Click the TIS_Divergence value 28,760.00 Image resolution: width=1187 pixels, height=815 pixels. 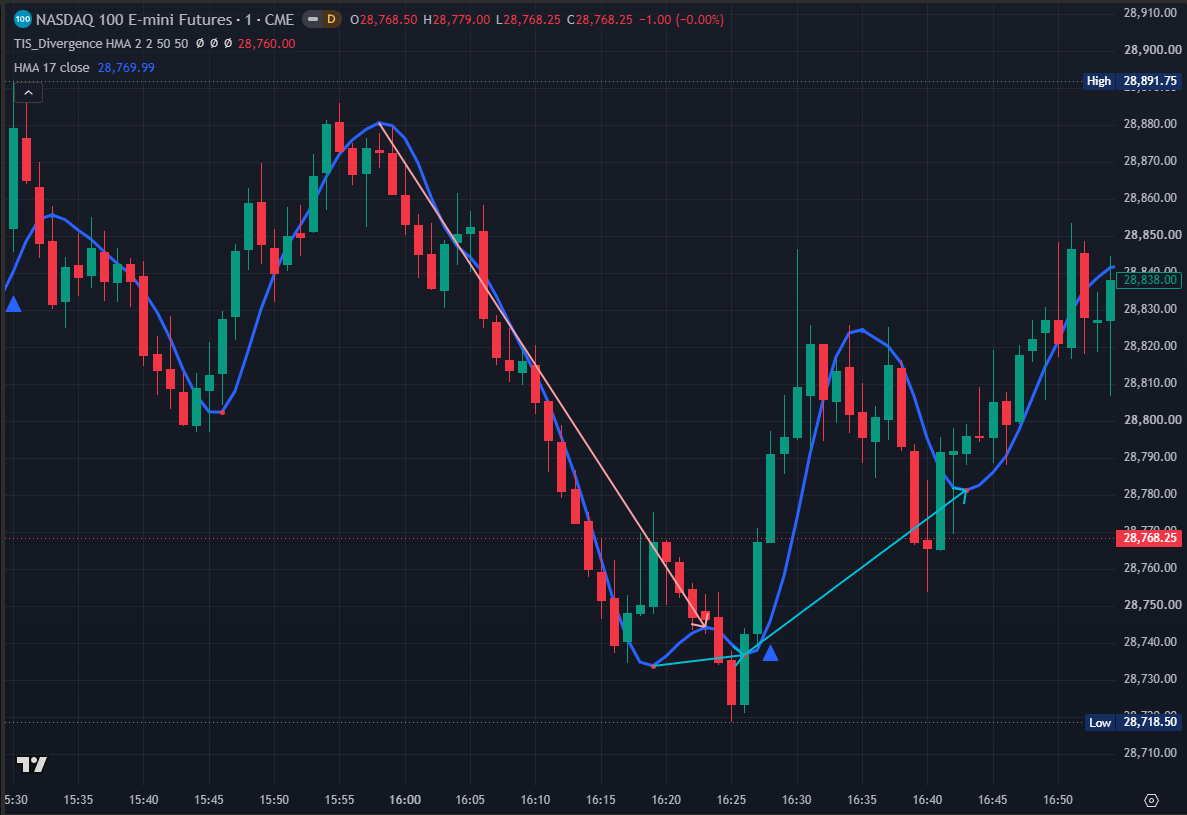point(266,44)
